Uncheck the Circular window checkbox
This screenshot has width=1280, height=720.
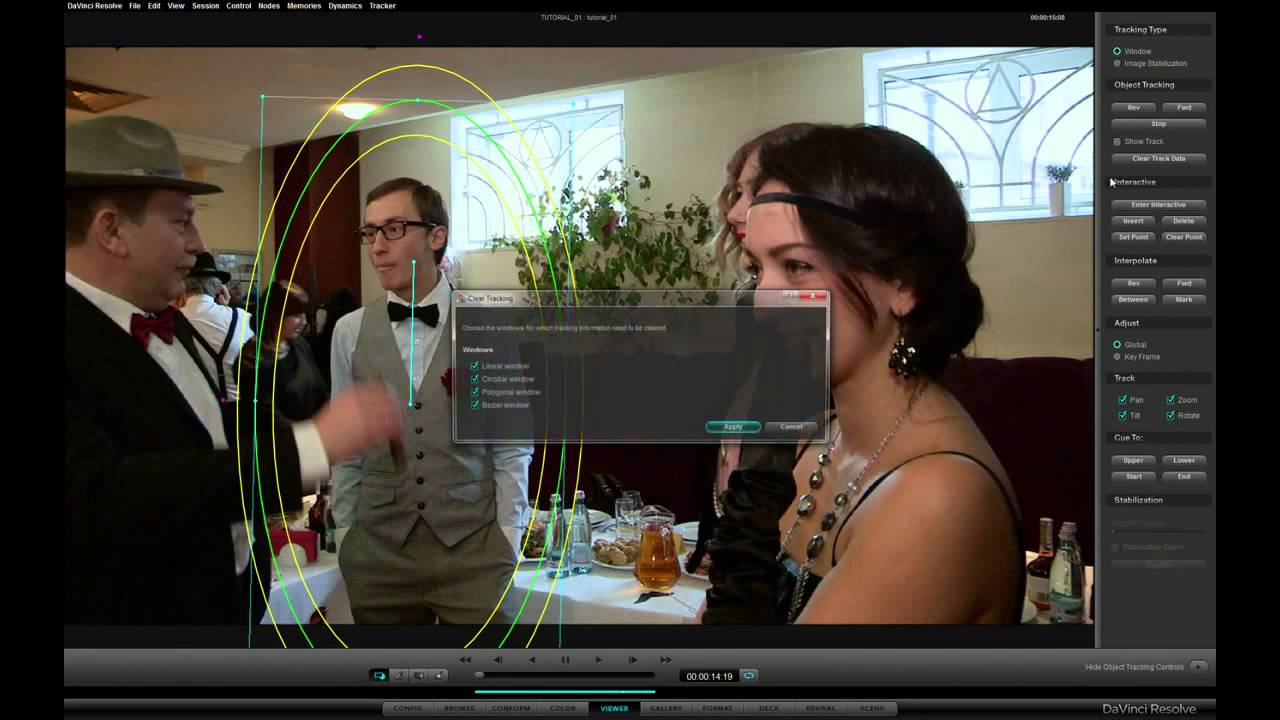(x=474, y=379)
